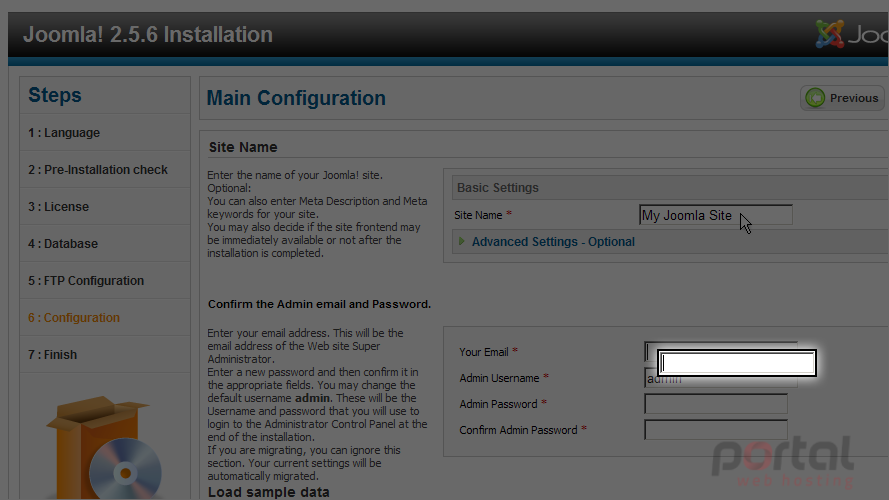This screenshot has width=889, height=500.
Task: Select step 2 : Pre-Installation check
Action: pos(98,170)
